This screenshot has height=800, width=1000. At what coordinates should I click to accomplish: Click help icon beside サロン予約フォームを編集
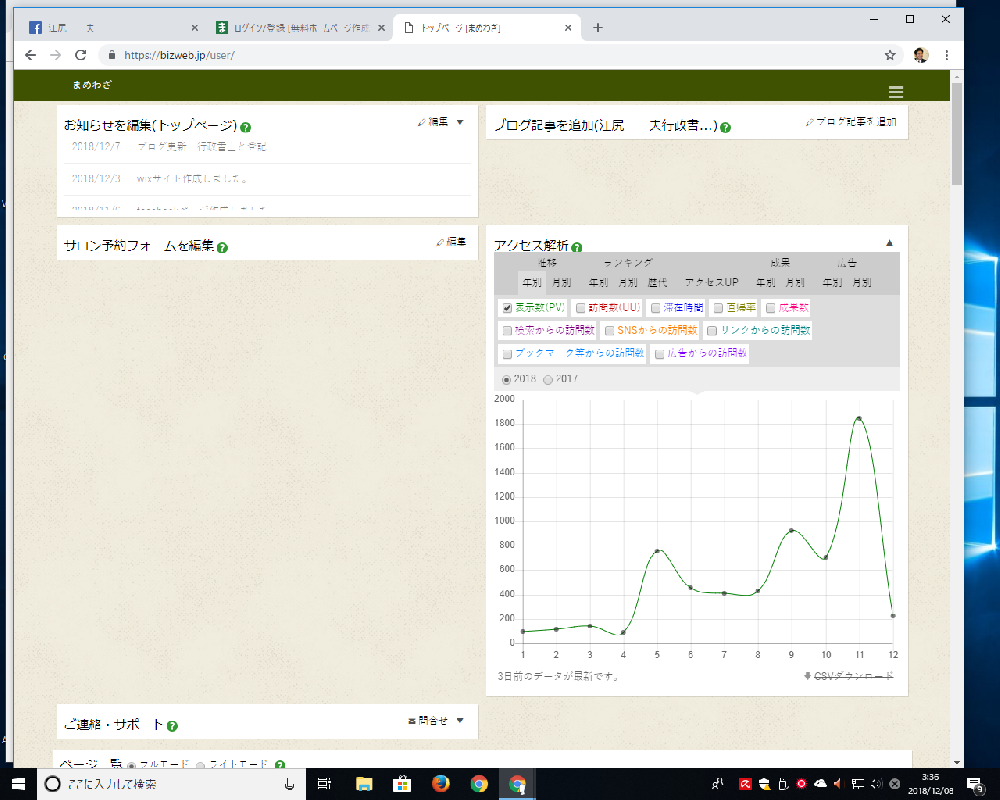(222, 248)
